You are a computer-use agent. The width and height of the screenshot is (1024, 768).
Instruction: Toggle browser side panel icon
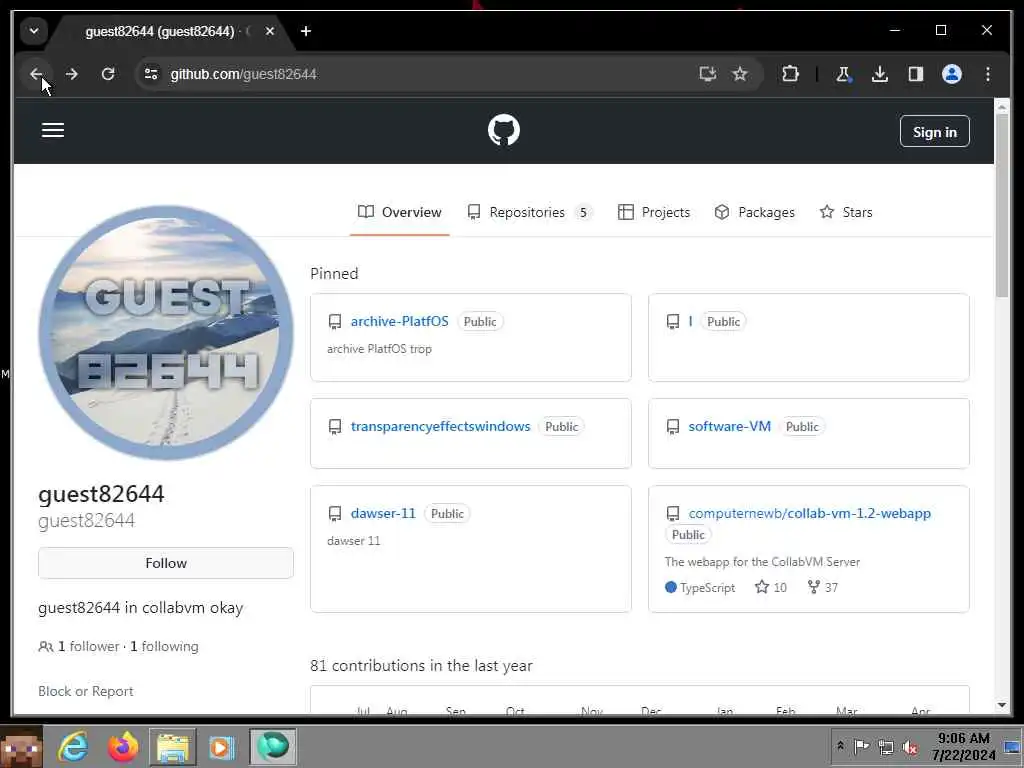(916, 74)
